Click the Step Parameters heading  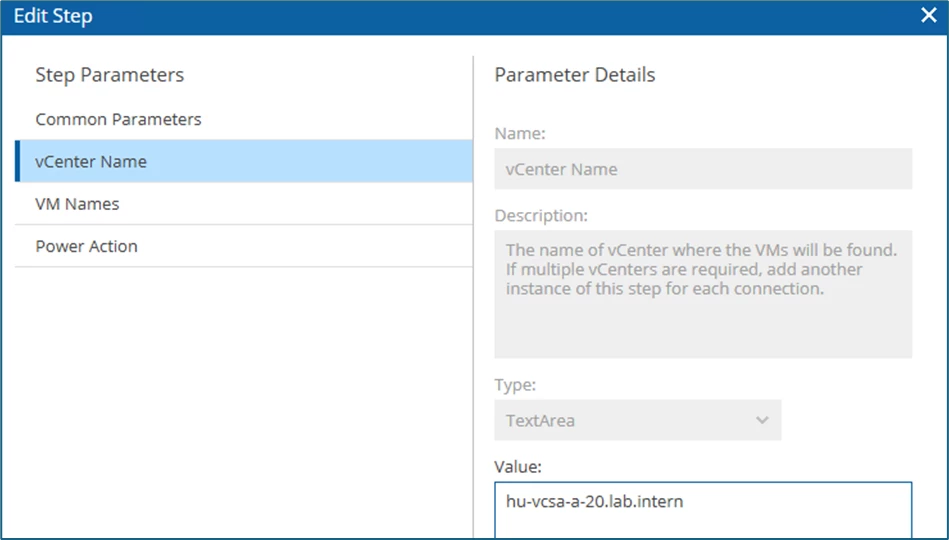click(110, 75)
